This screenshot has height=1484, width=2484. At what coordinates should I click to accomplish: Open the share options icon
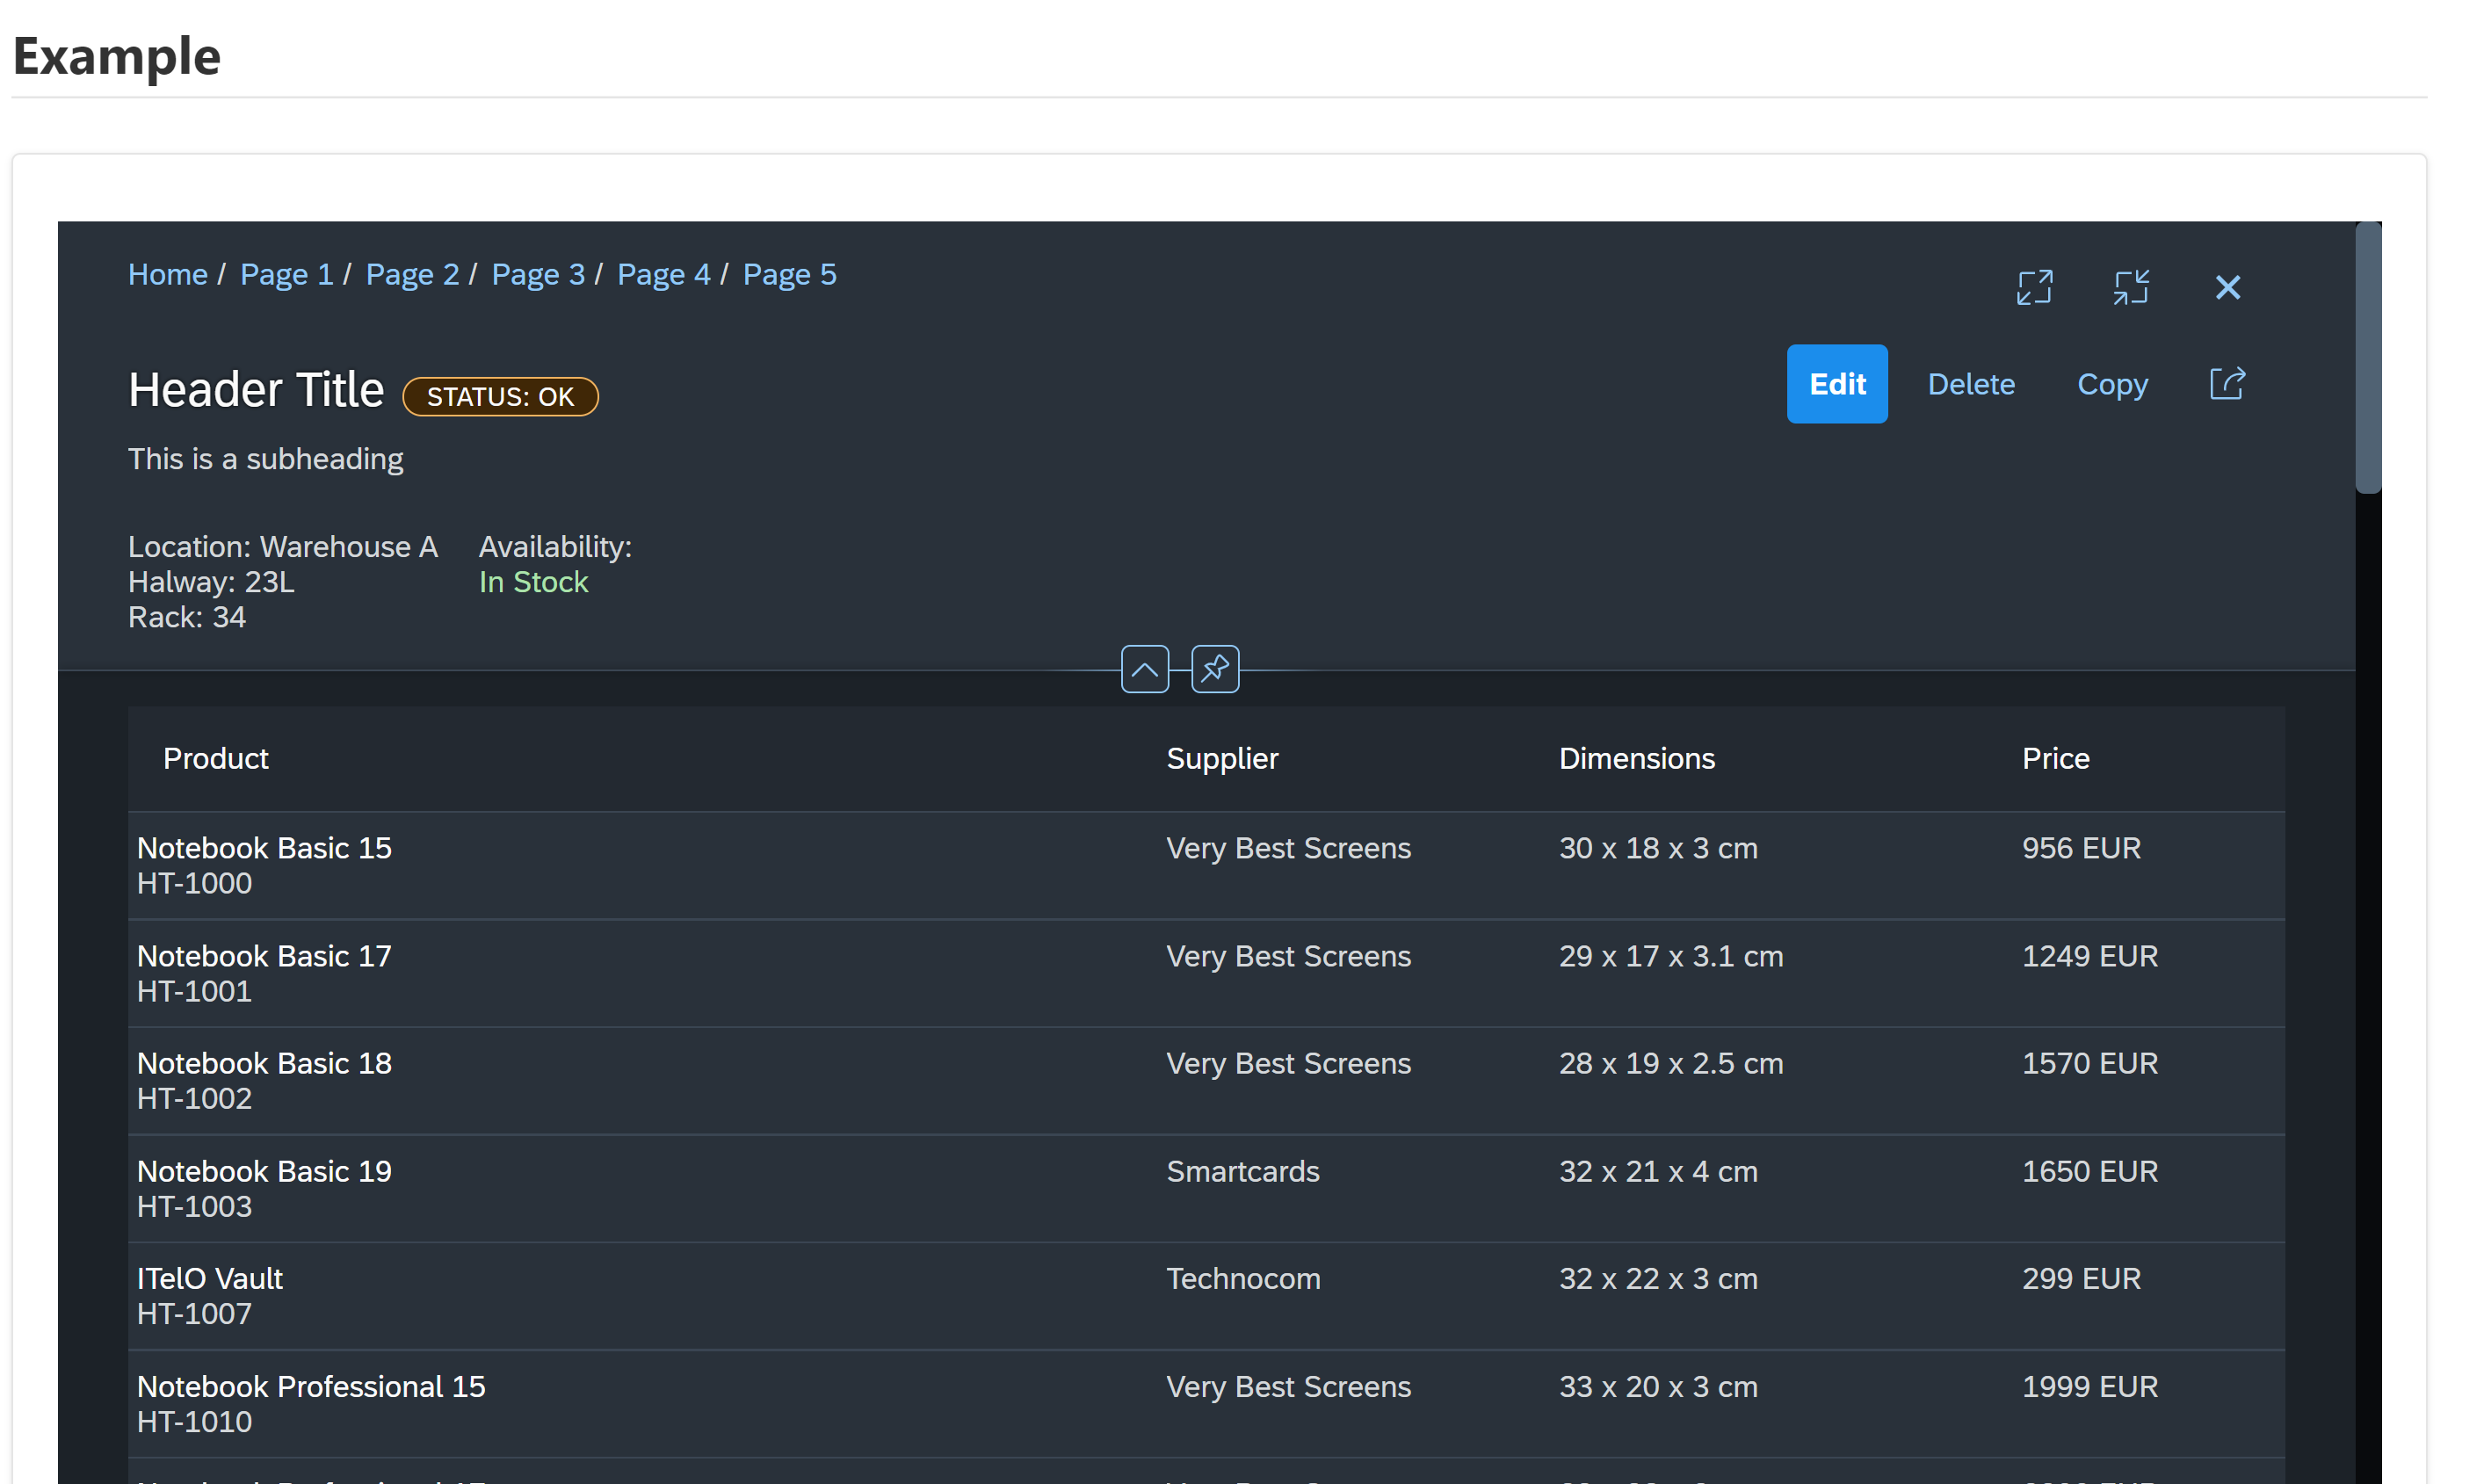coord(2226,384)
